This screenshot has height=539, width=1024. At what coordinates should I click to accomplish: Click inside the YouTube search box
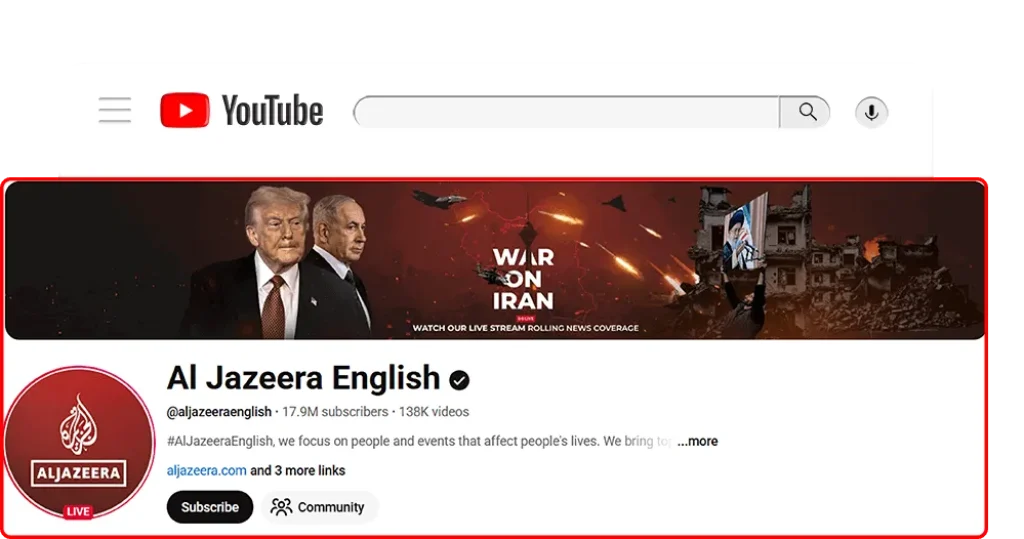coord(567,112)
